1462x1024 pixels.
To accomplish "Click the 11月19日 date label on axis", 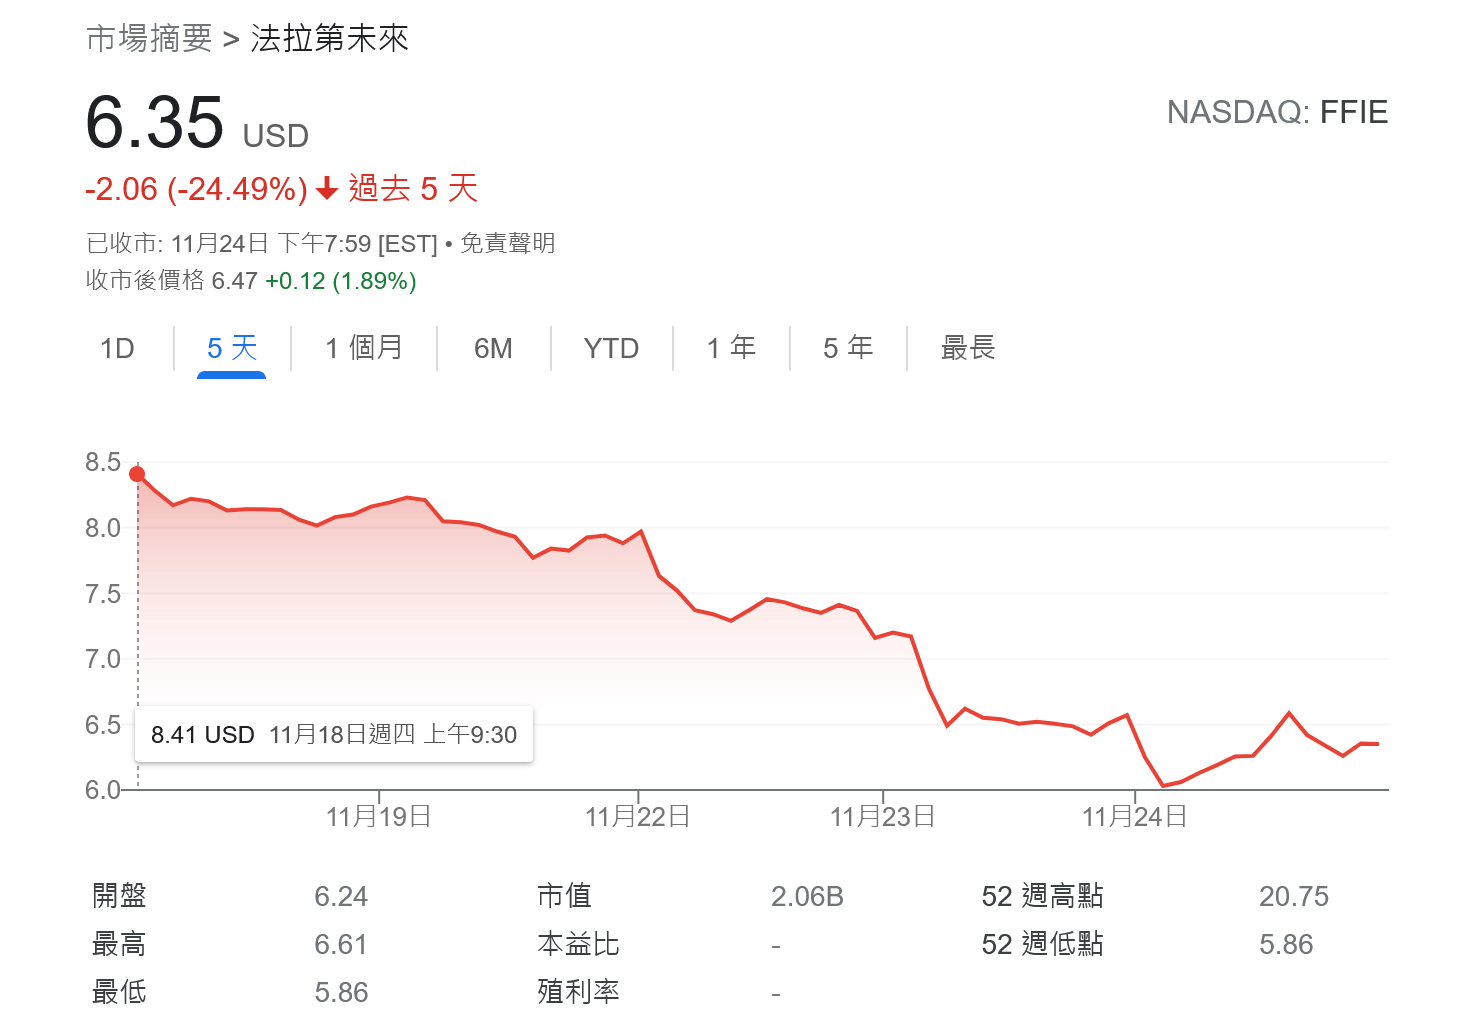I will (x=378, y=817).
